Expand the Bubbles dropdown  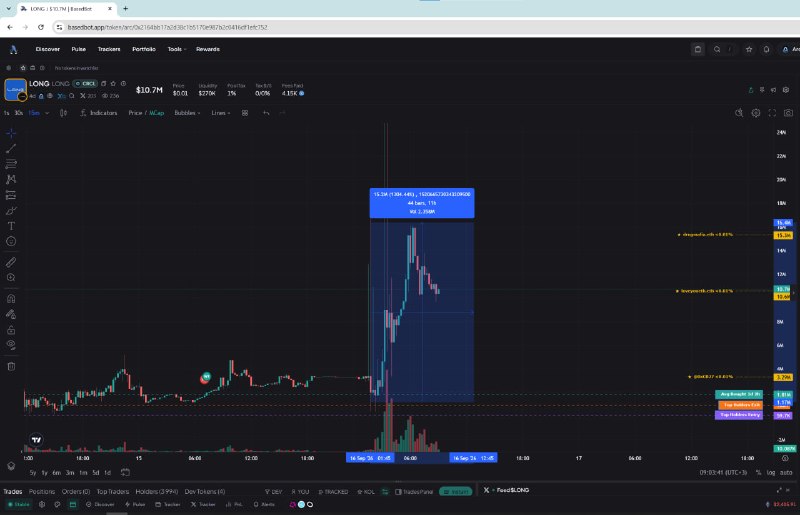click(187, 113)
